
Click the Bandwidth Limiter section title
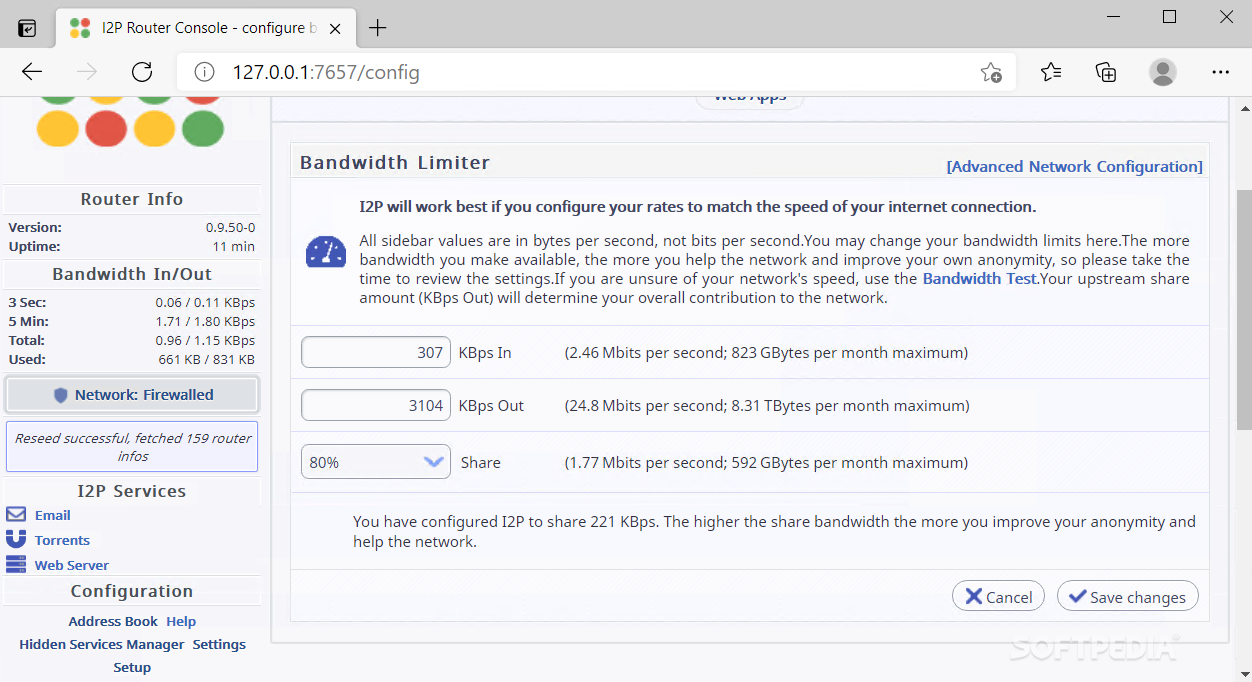coord(395,163)
